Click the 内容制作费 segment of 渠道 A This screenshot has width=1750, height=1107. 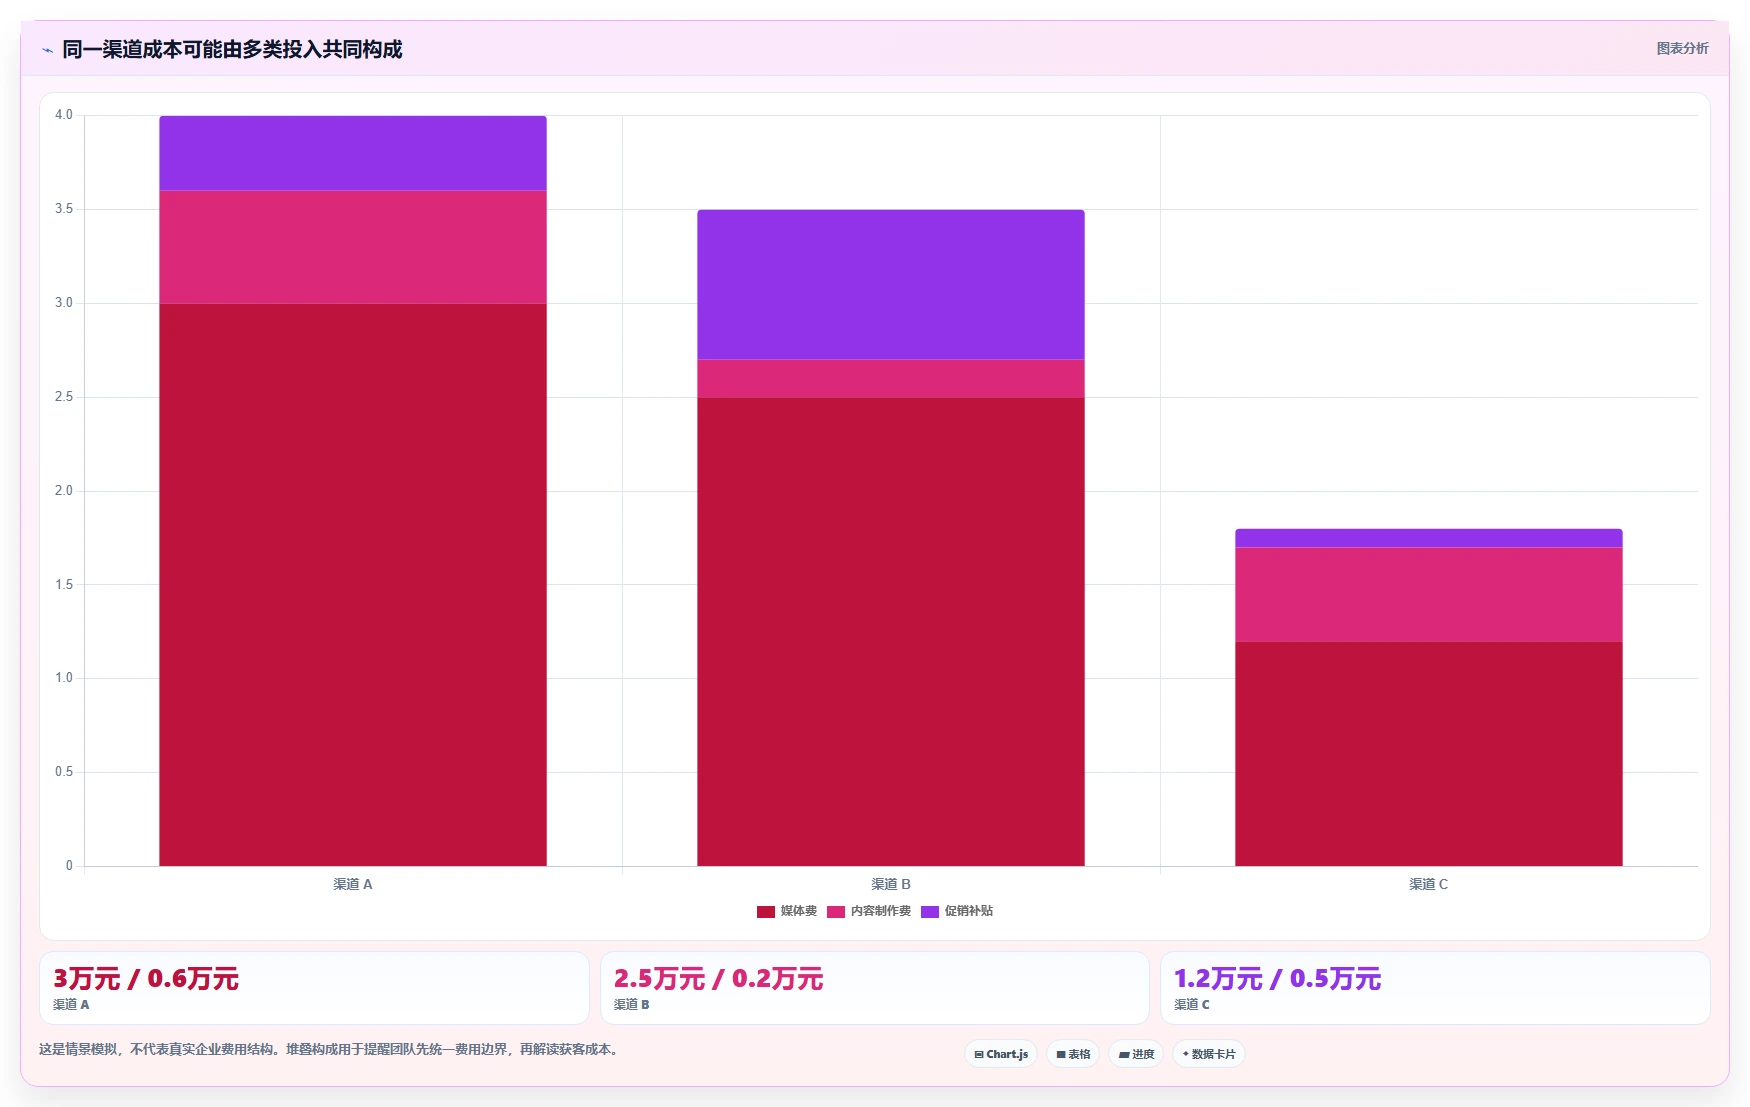pyautogui.click(x=353, y=247)
